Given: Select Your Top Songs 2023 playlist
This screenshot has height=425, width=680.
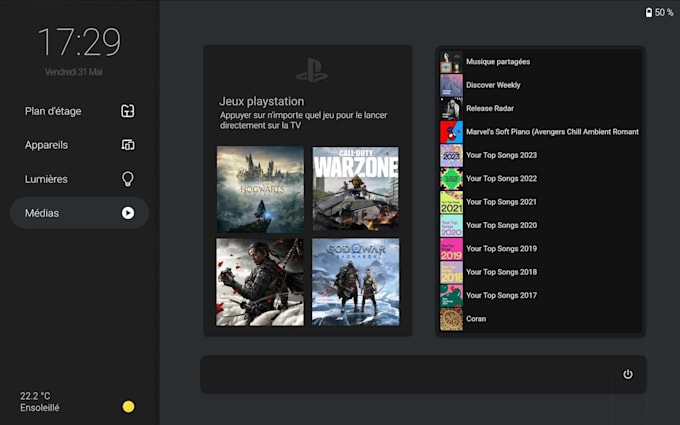Looking at the screenshot, I should (x=540, y=155).
